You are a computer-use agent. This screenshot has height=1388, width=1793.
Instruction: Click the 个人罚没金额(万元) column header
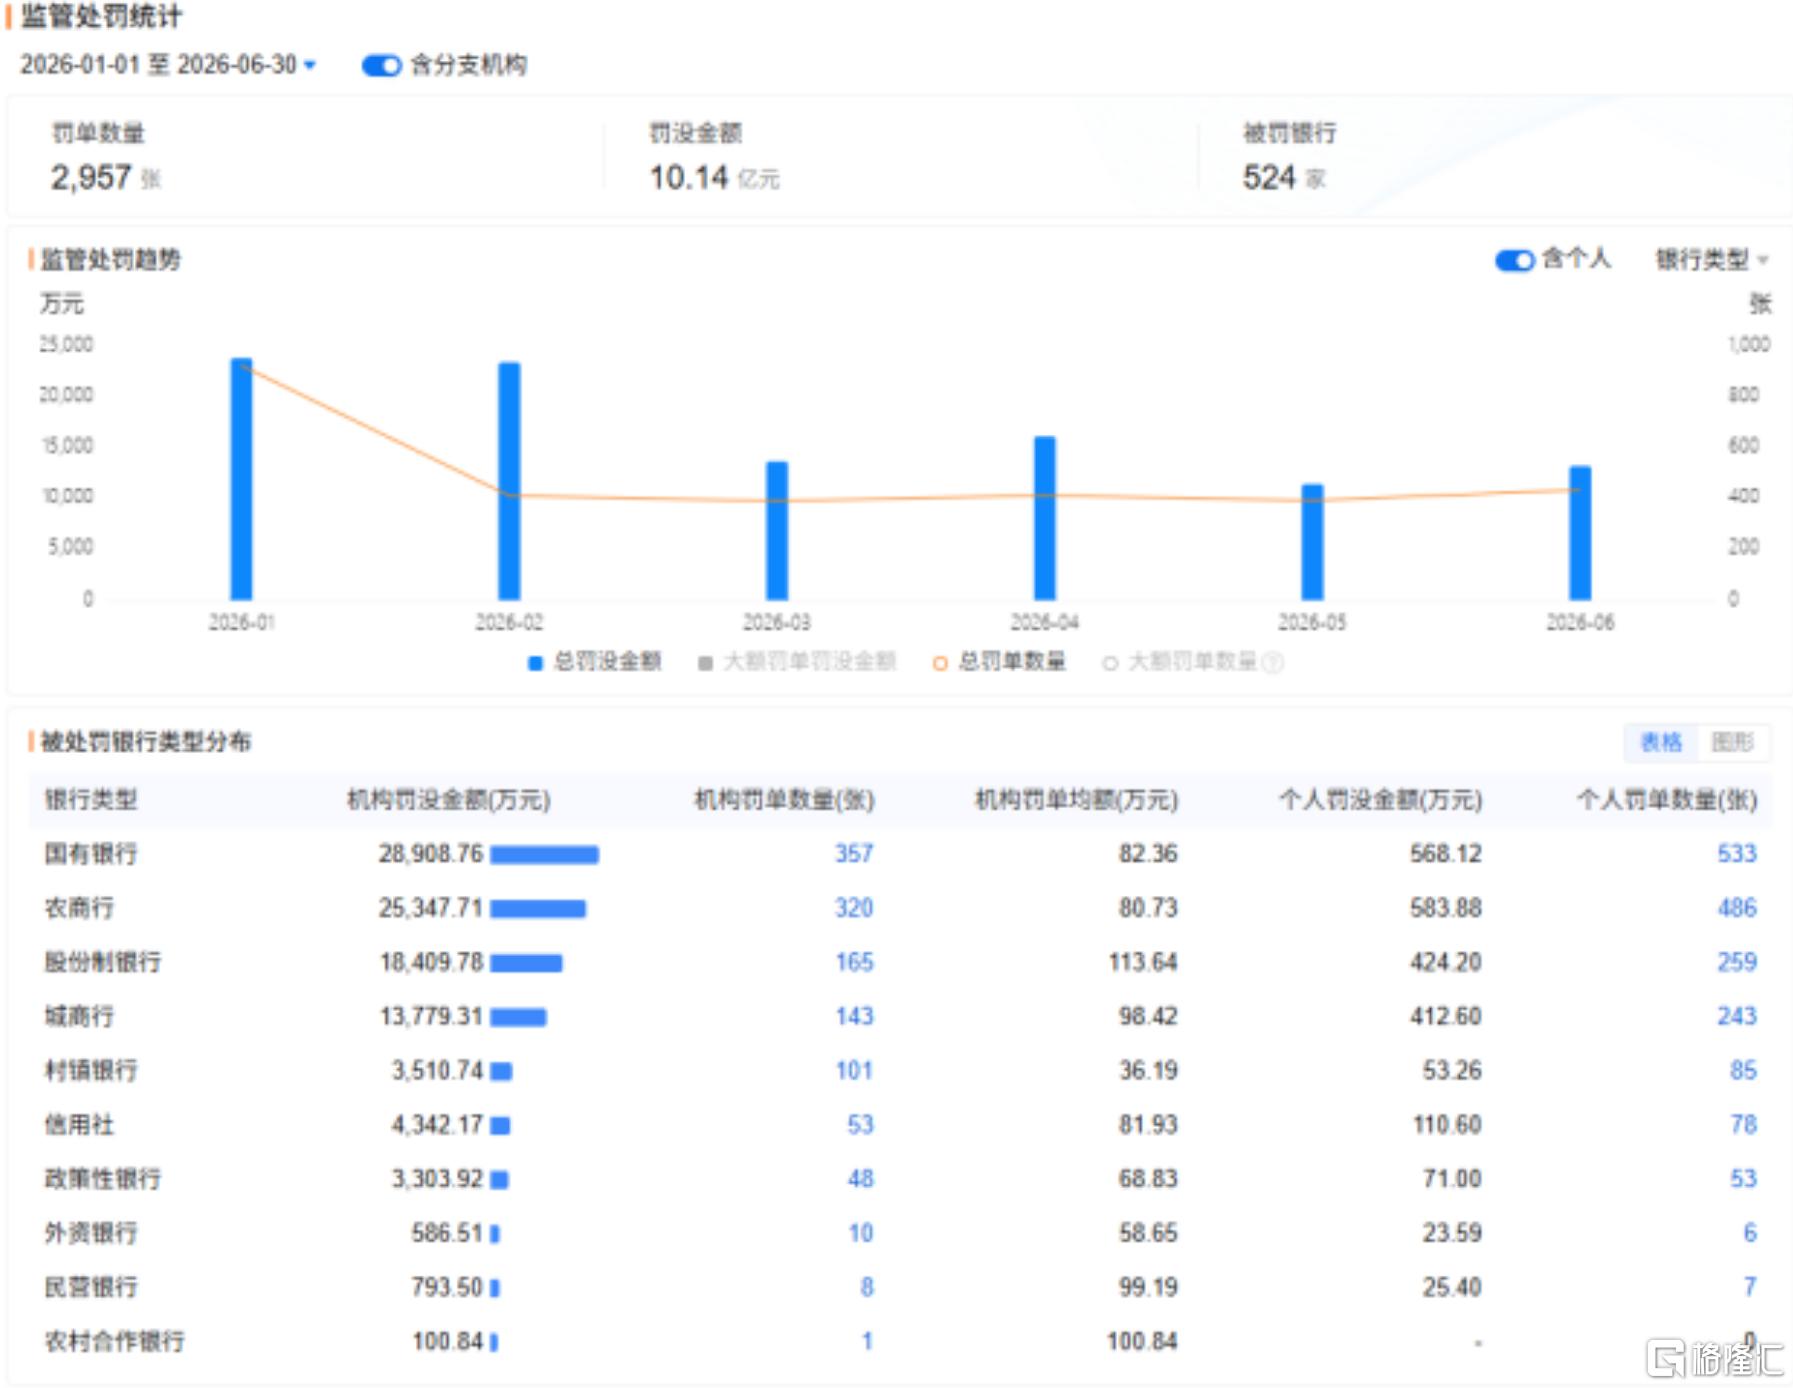[1380, 800]
